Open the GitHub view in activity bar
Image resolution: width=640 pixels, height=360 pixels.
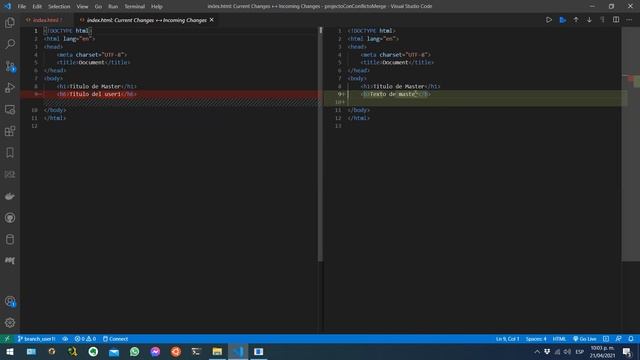[10, 218]
